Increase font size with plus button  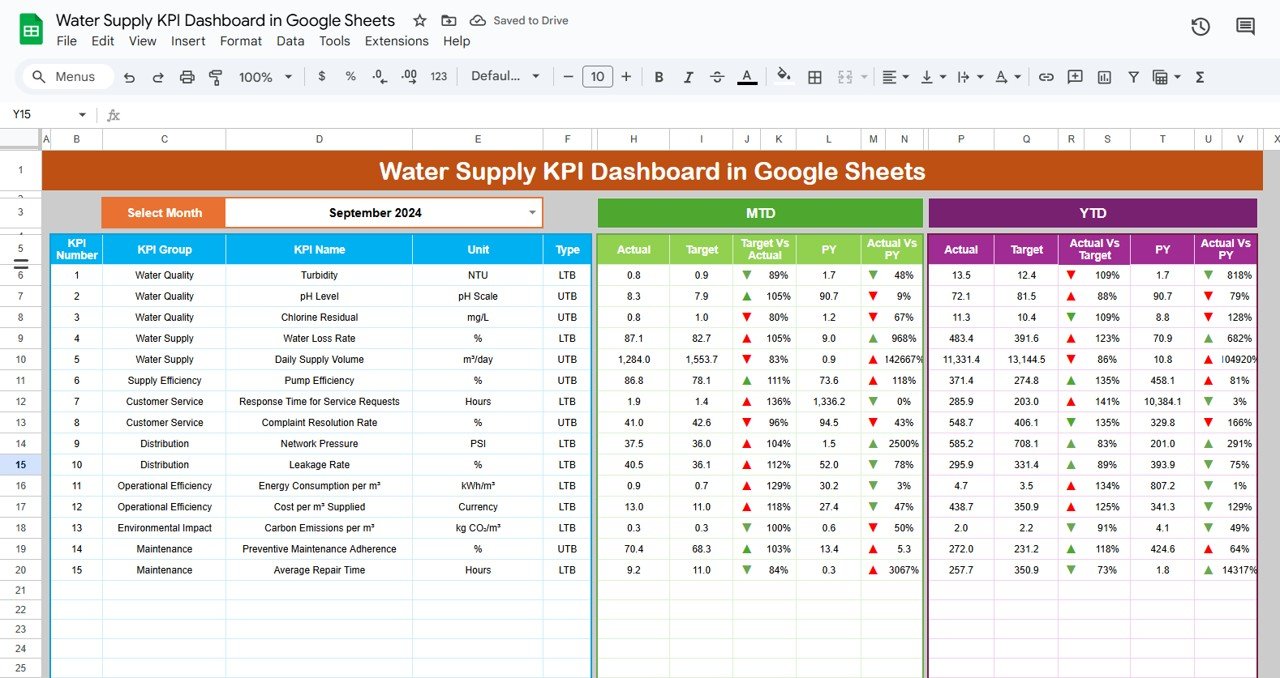click(x=626, y=77)
